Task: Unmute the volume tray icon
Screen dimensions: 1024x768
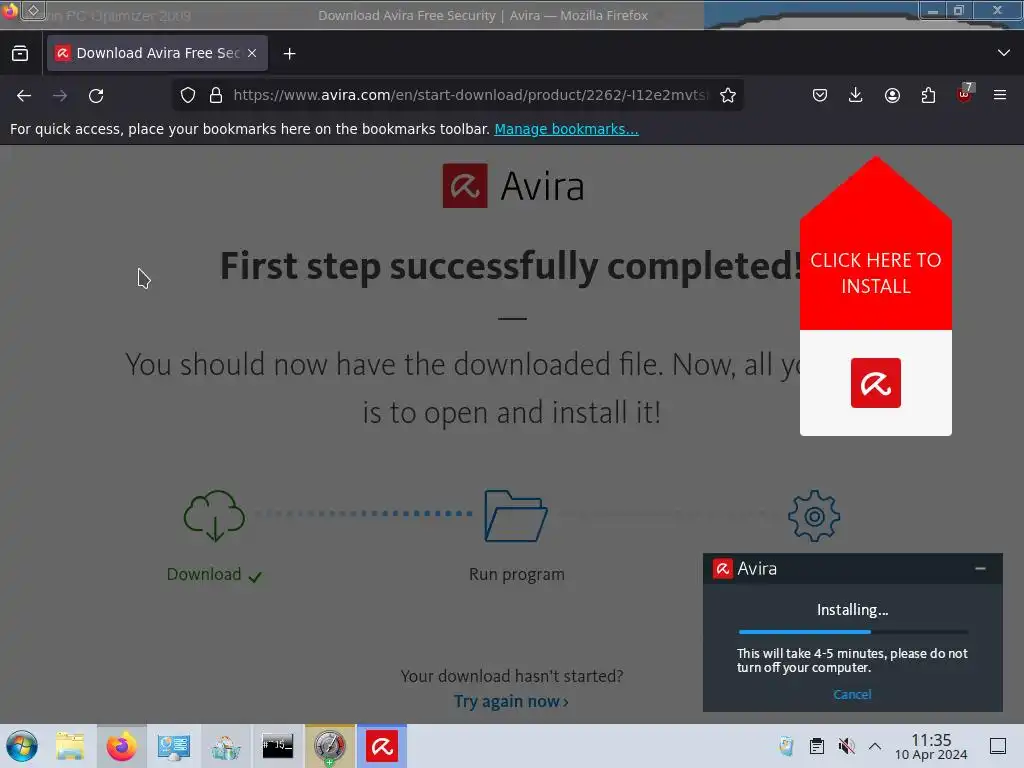Action: (x=846, y=746)
